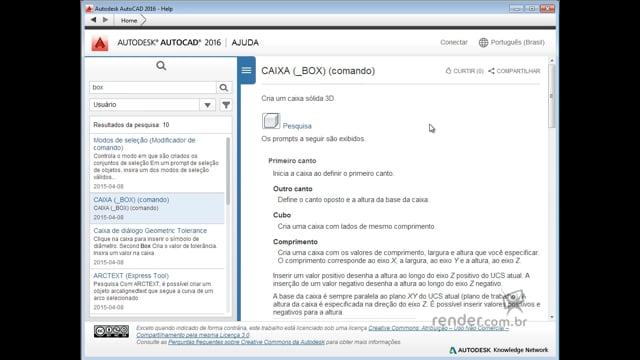Focus the search field containing 'box'

pyautogui.click(x=153, y=87)
